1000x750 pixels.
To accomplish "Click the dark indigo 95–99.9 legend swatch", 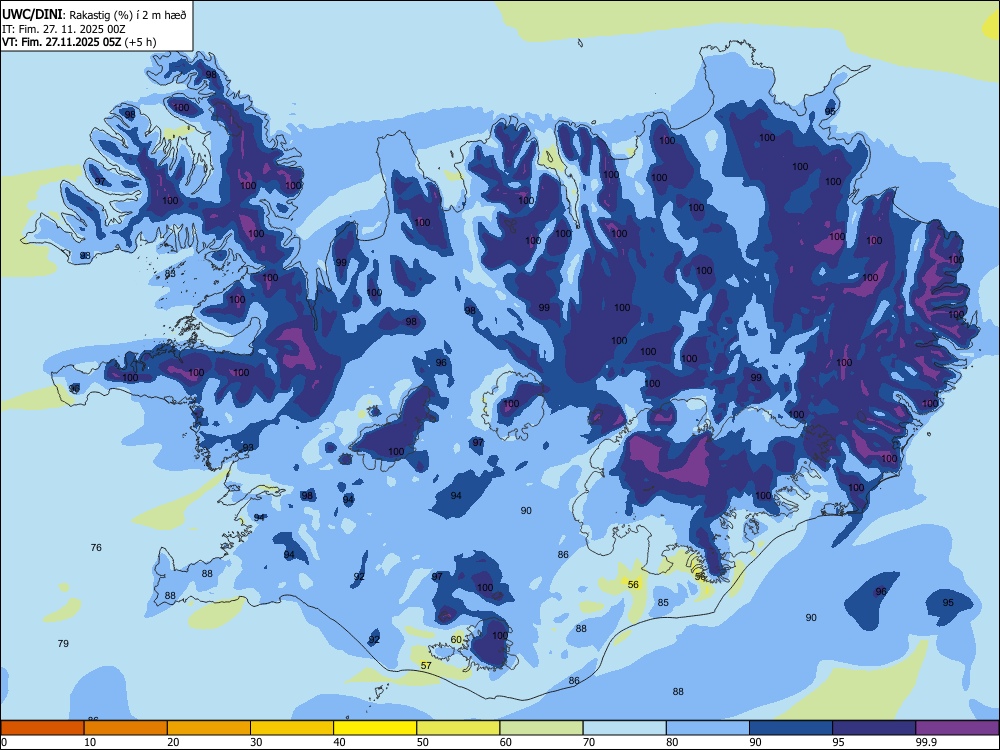I will tap(874, 728).
